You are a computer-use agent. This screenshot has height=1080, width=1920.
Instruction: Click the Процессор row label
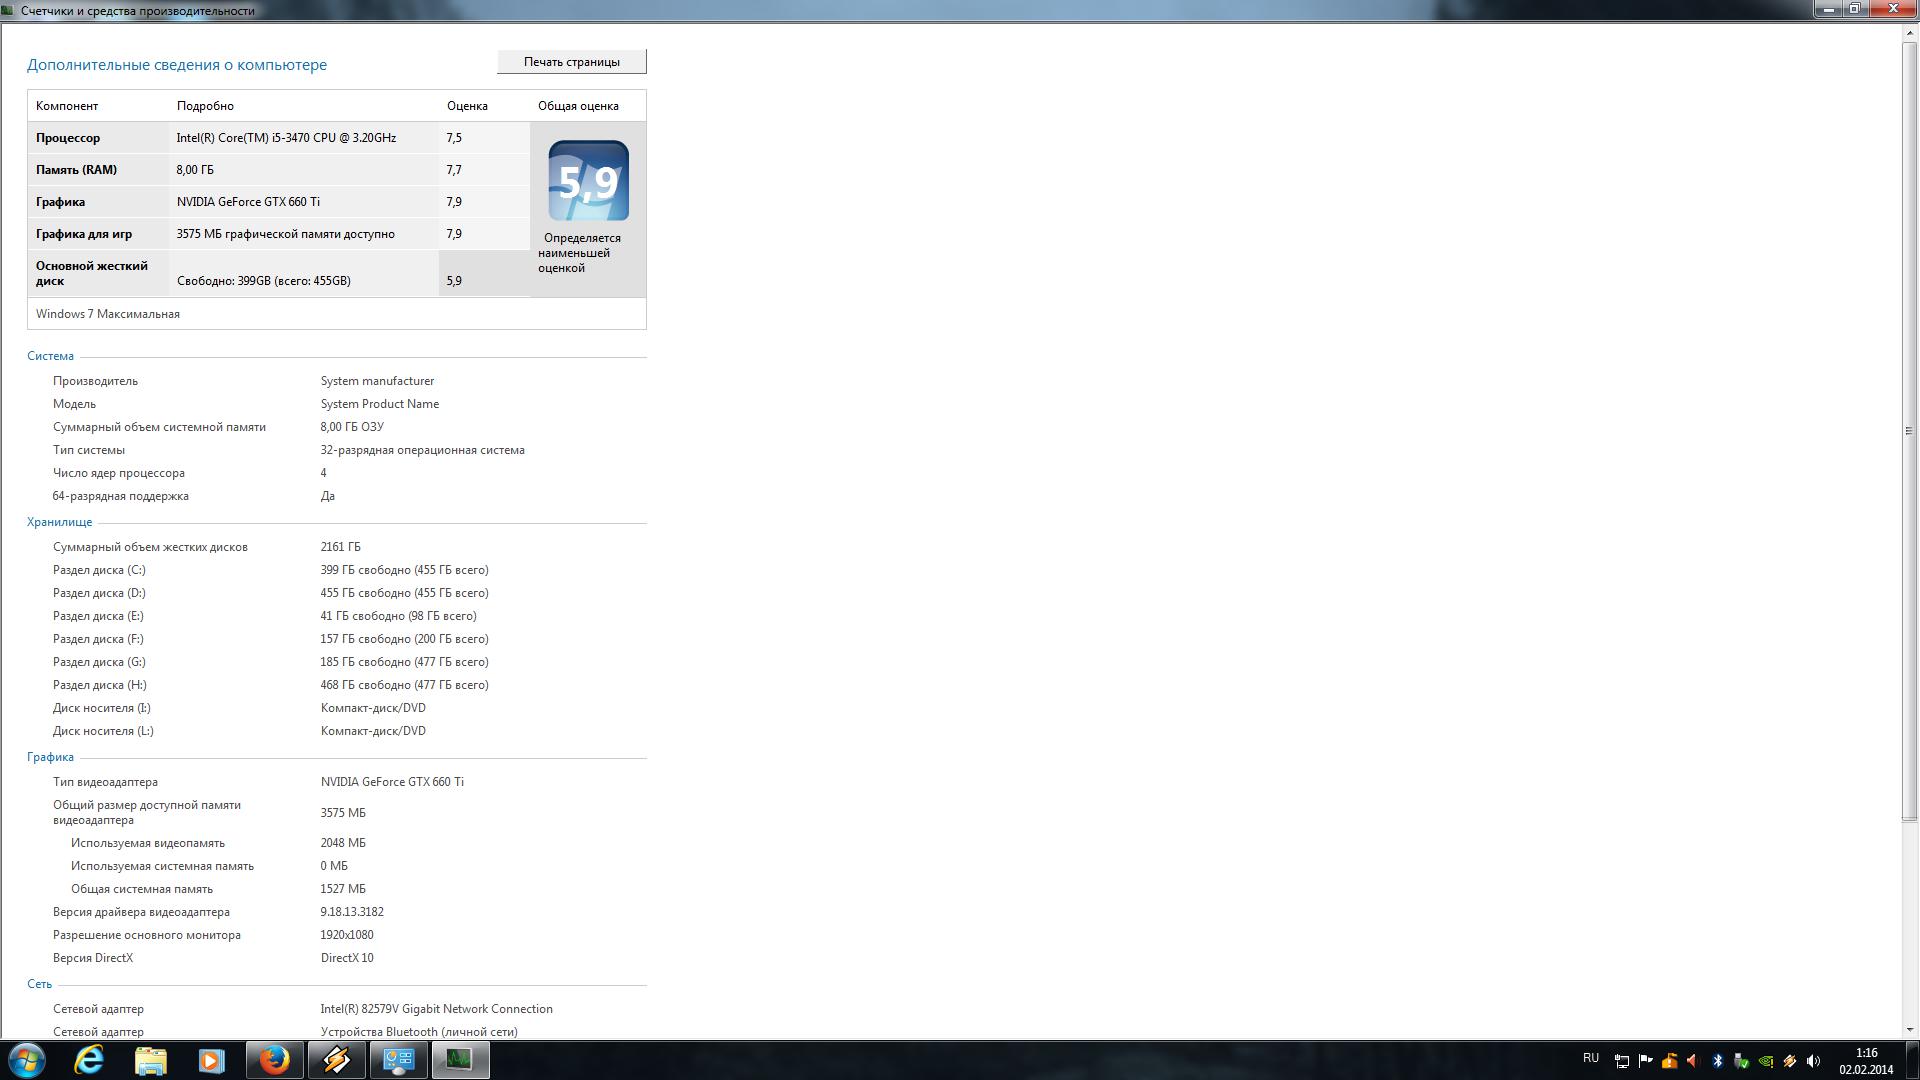pyautogui.click(x=68, y=138)
